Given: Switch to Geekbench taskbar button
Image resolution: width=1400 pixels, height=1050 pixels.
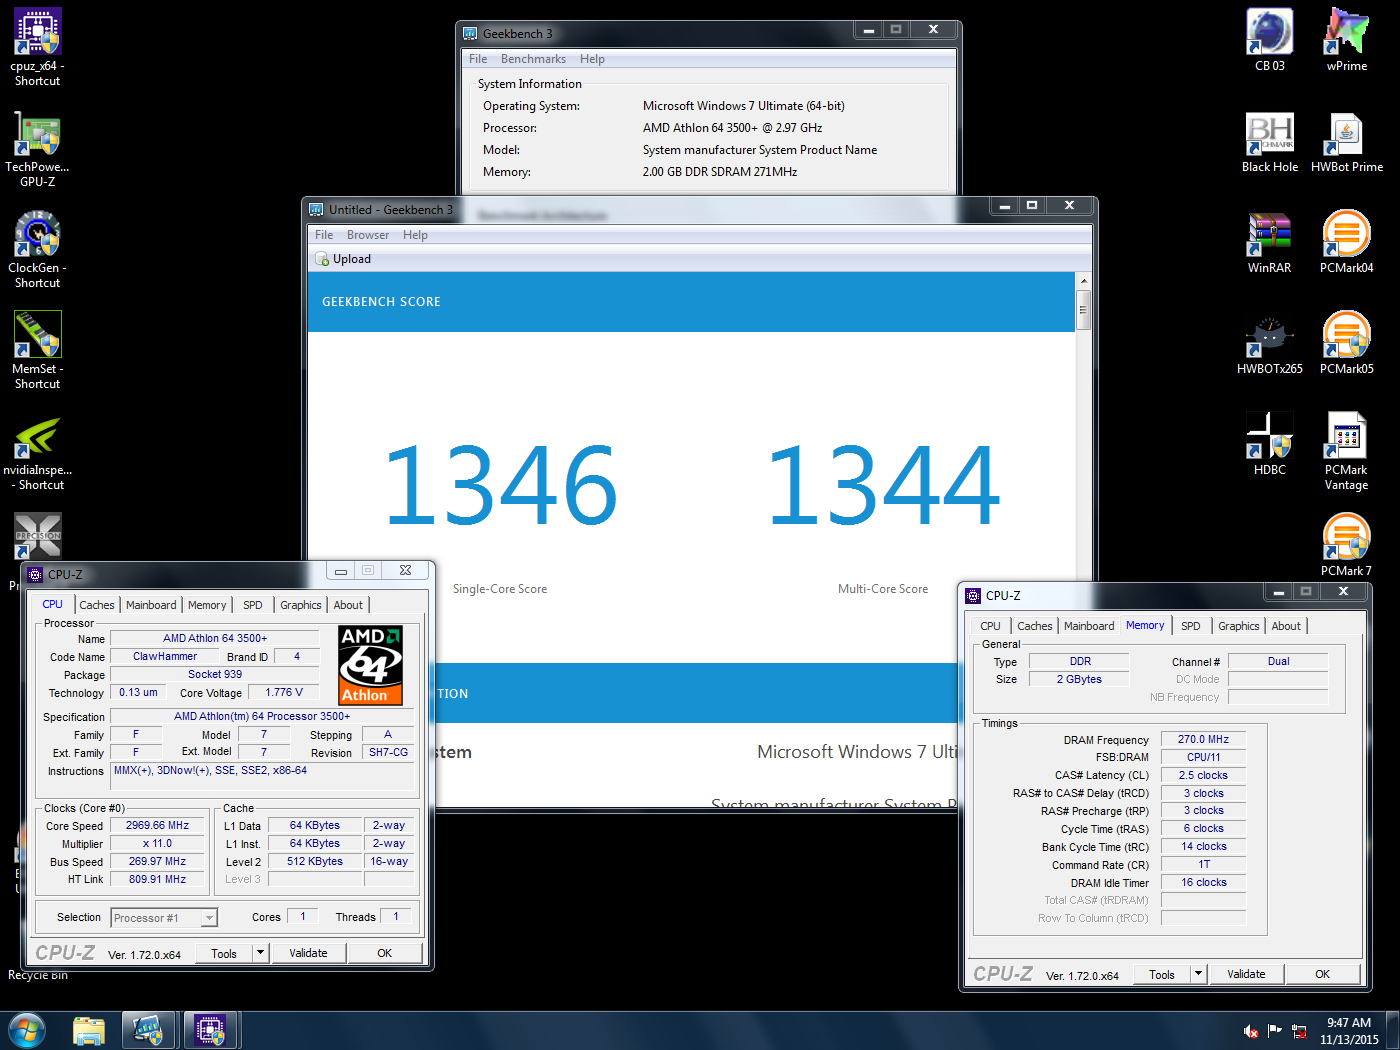Looking at the screenshot, I should pyautogui.click(x=149, y=1030).
